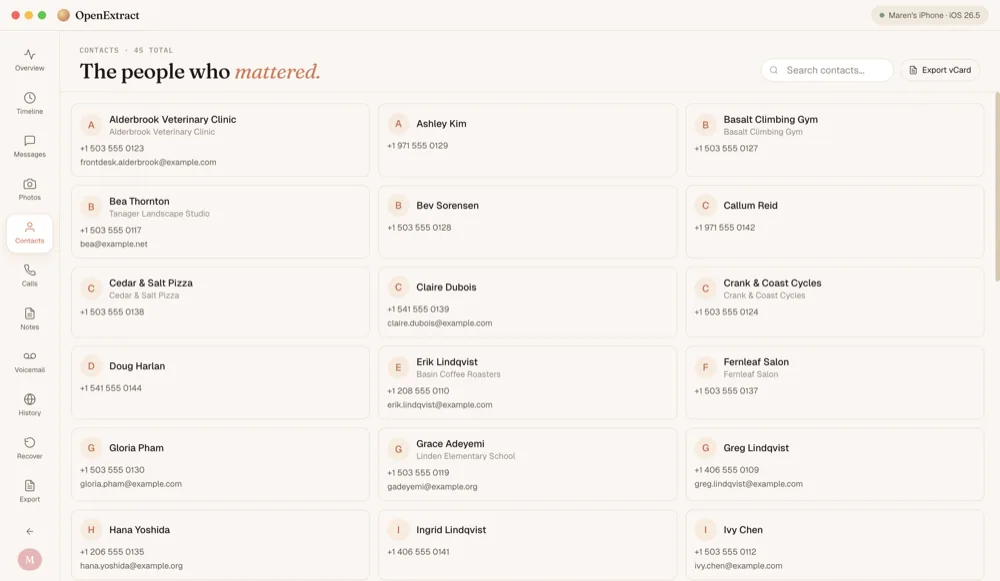Open the Grace Adeyemi contact name
Screen dimensions: 1000x581
coord(450,444)
